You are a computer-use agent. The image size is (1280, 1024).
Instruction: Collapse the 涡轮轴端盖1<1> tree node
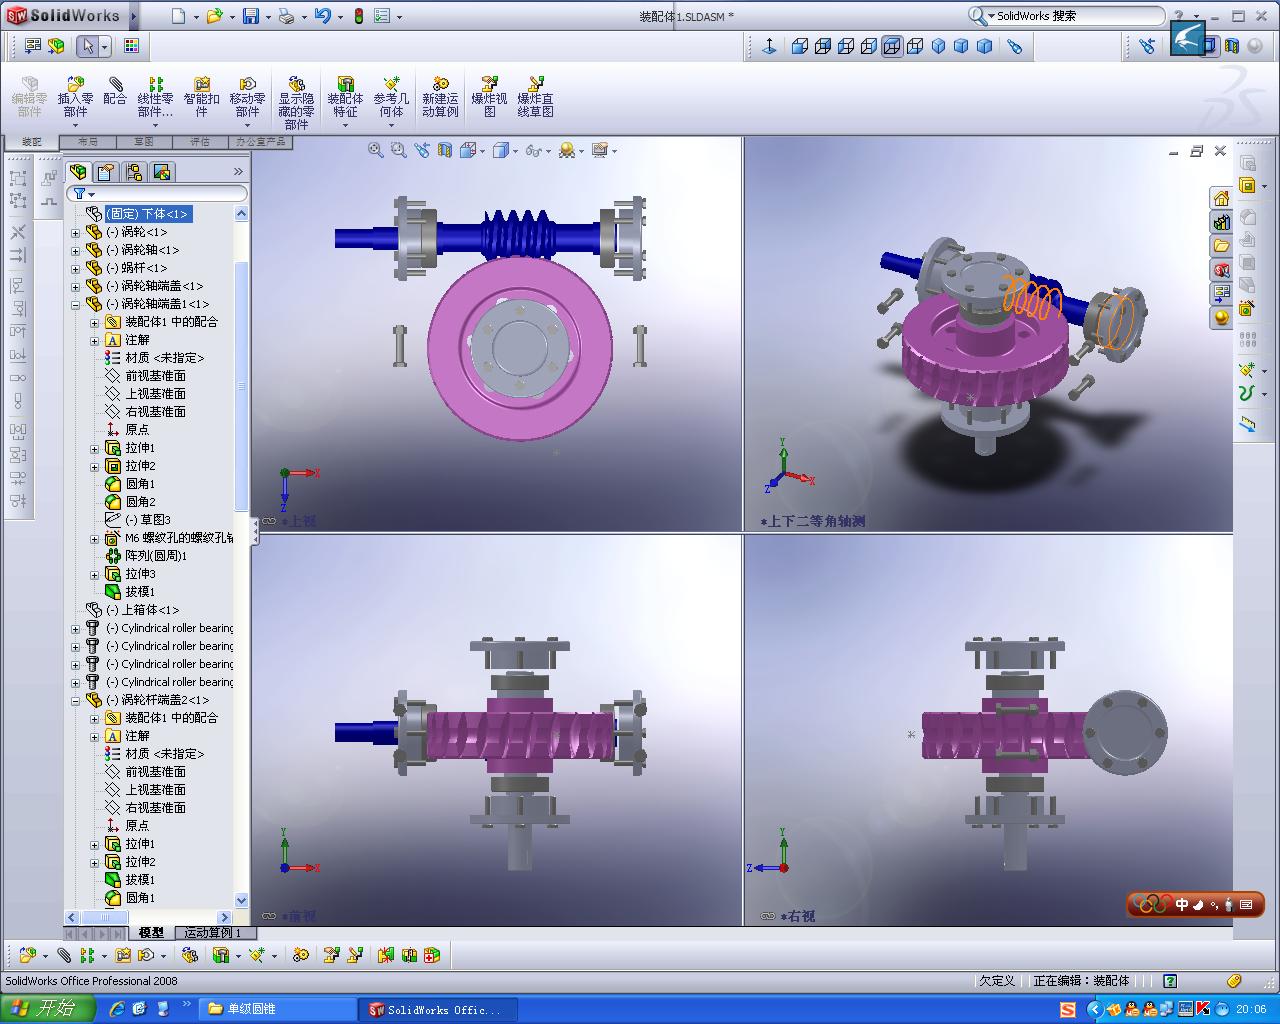pyautogui.click(x=76, y=304)
